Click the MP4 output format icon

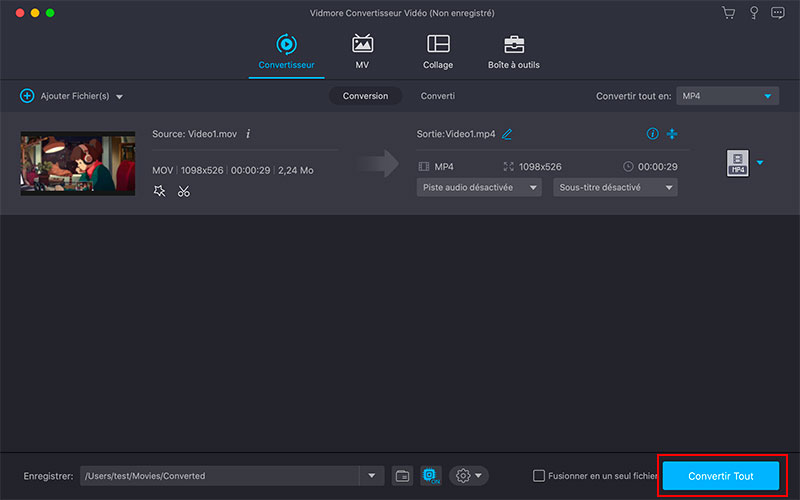[737, 164]
